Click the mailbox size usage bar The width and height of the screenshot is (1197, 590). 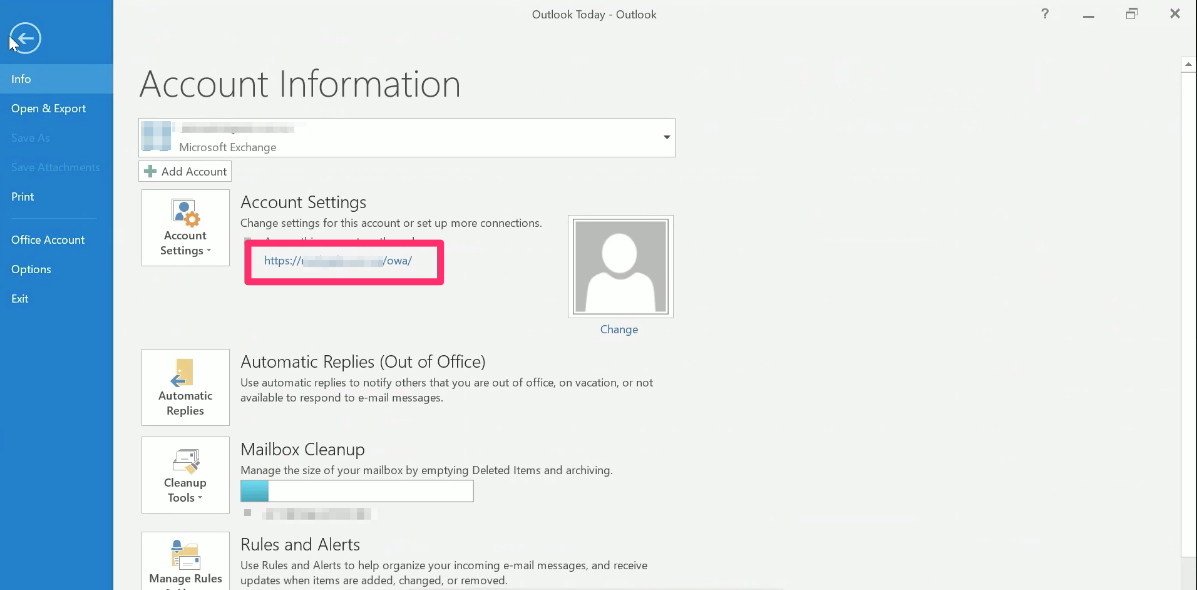coord(356,491)
